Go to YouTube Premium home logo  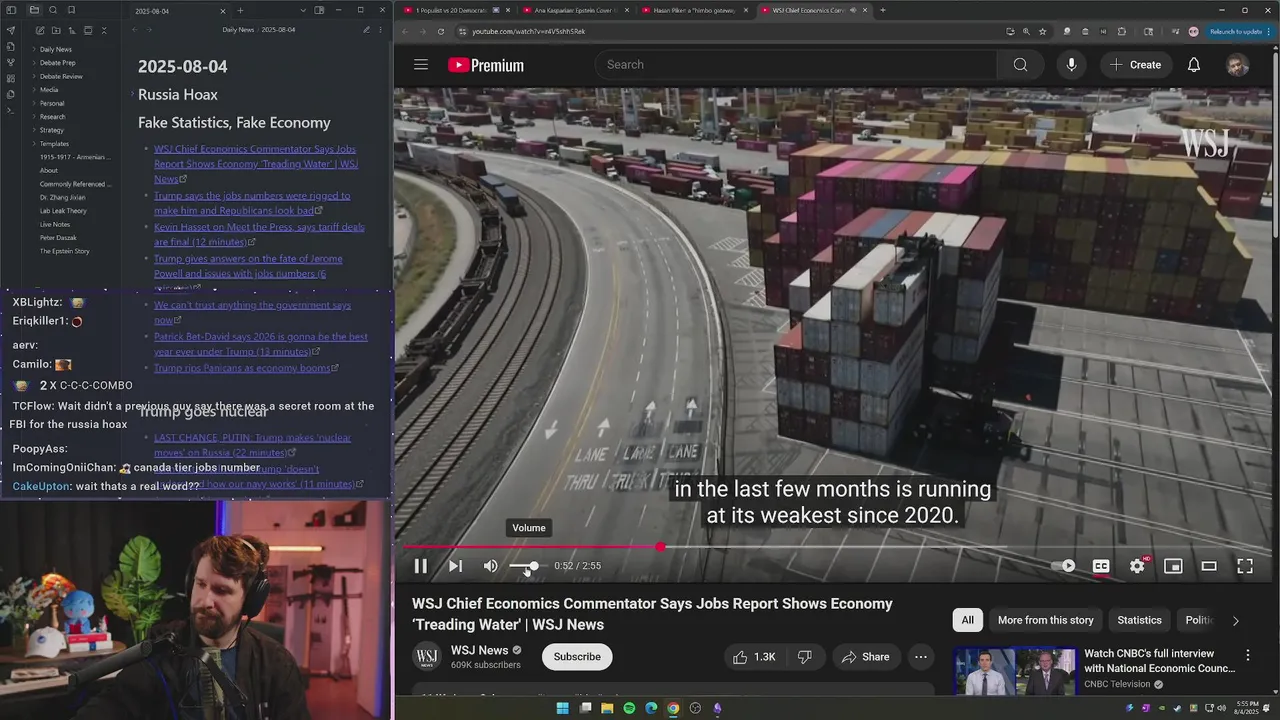(x=486, y=65)
